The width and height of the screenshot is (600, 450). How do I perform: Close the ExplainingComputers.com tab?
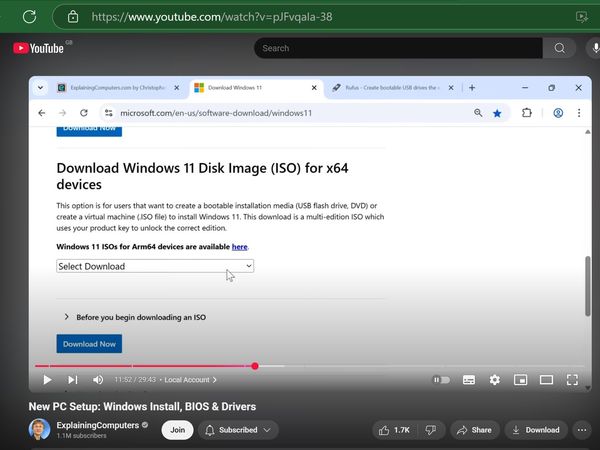[176, 88]
